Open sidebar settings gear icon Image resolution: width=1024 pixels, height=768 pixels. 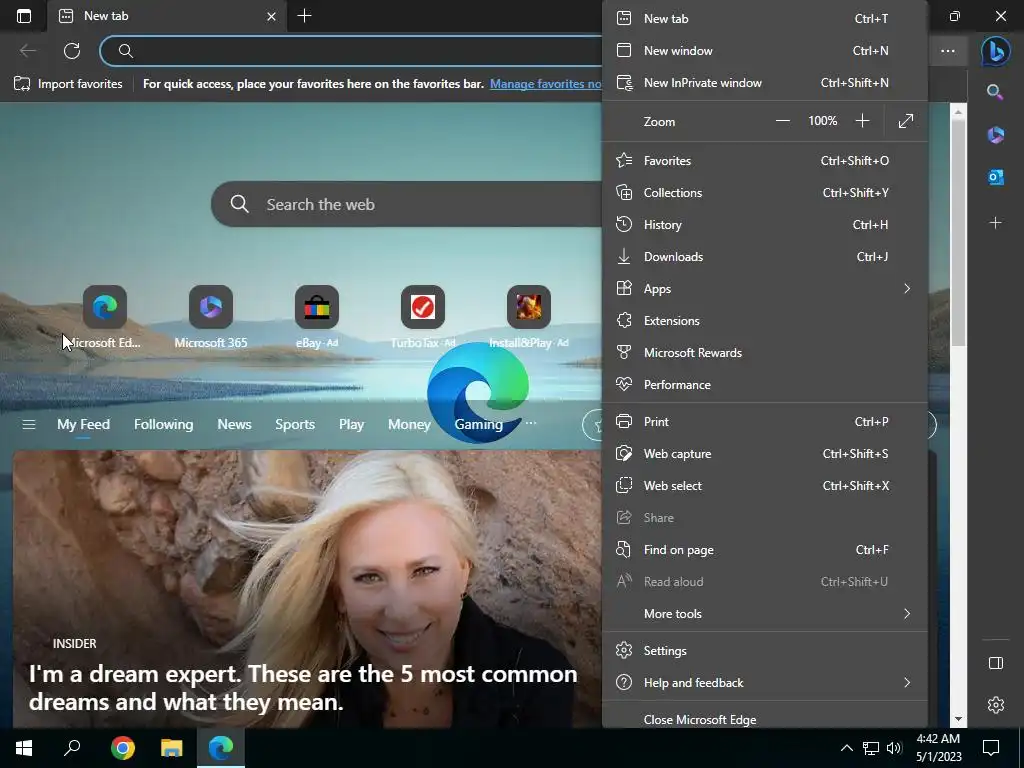tap(996, 705)
